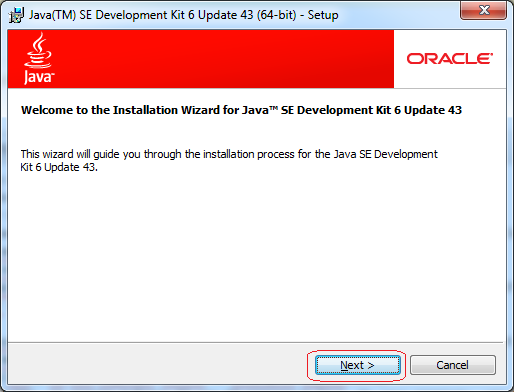Image resolution: width=514 pixels, height=392 pixels.
Task: Click the registered mark on Oracle logo
Action: [491, 54]
